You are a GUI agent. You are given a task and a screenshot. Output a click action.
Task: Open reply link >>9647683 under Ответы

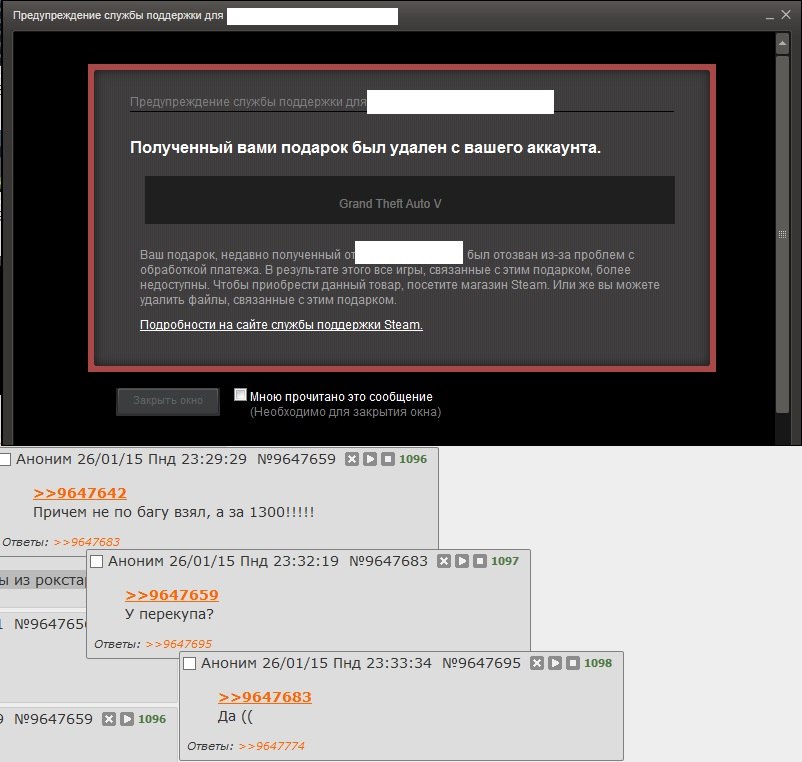pyautogui.click(x=86, y=542)
